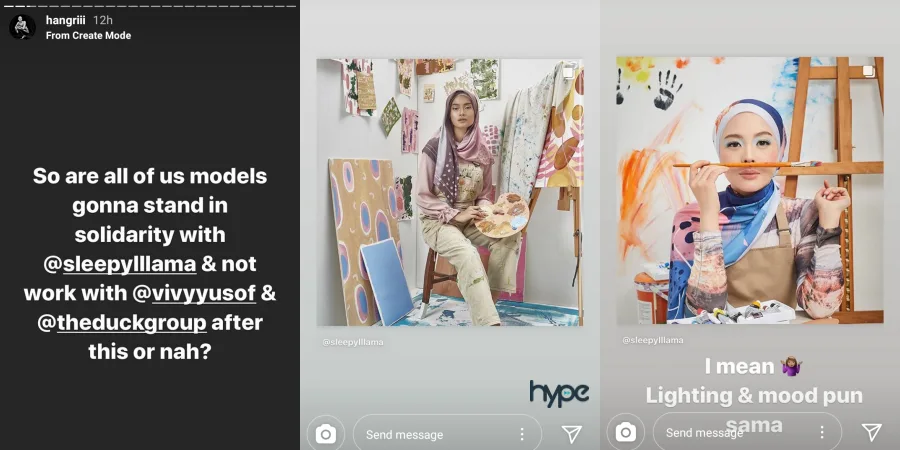Focus the Send message field in middle story
The height and width of the screenshot is (450, 900).
point(430,434)
